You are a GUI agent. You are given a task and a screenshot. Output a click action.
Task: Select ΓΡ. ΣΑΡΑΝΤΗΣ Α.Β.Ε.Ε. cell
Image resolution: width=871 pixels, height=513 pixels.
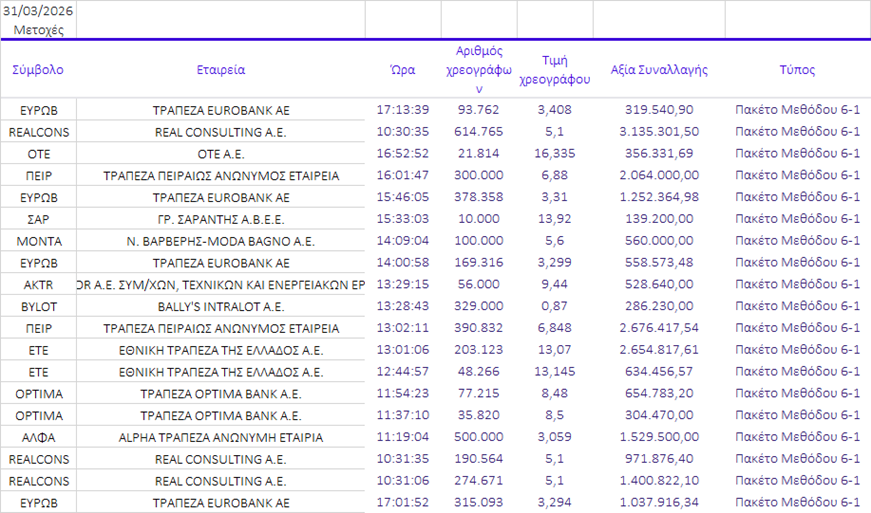pyautogui.click(x=221, y=219)
